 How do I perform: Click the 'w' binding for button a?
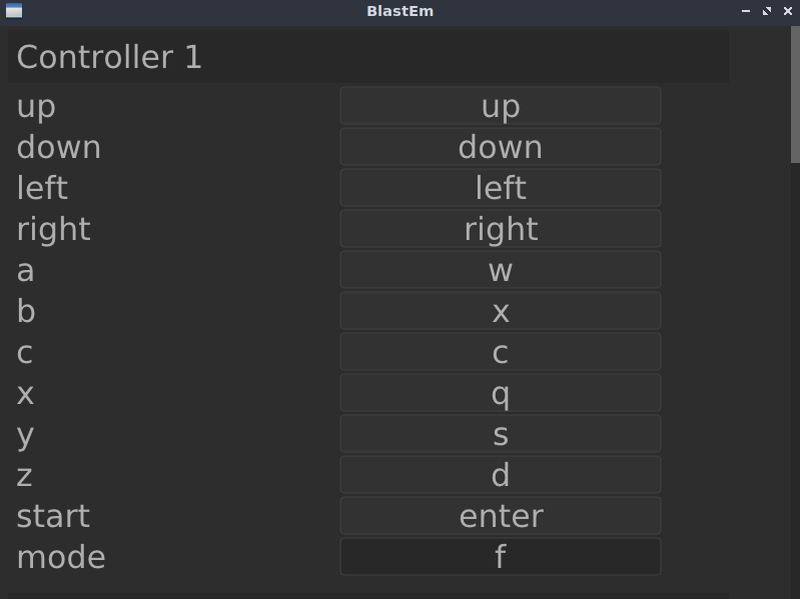500,270
